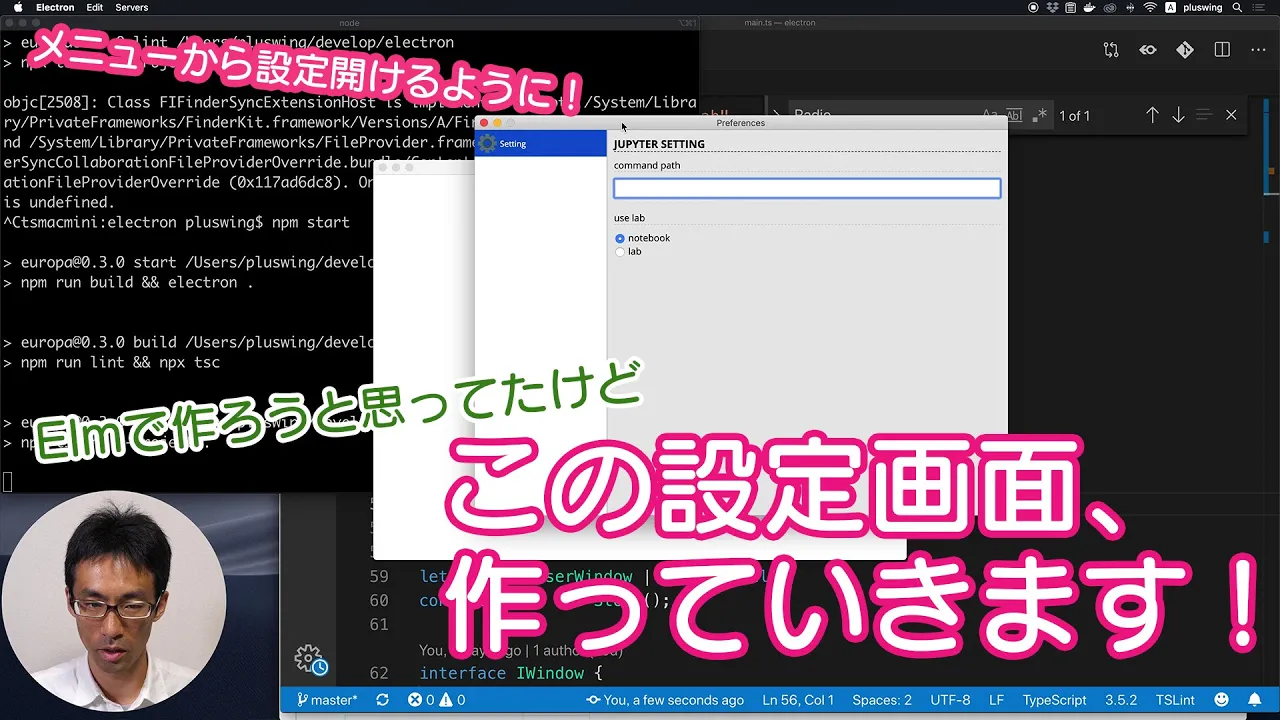
Task: Click the feedback smiley icon
Action: coord(1221,700)
